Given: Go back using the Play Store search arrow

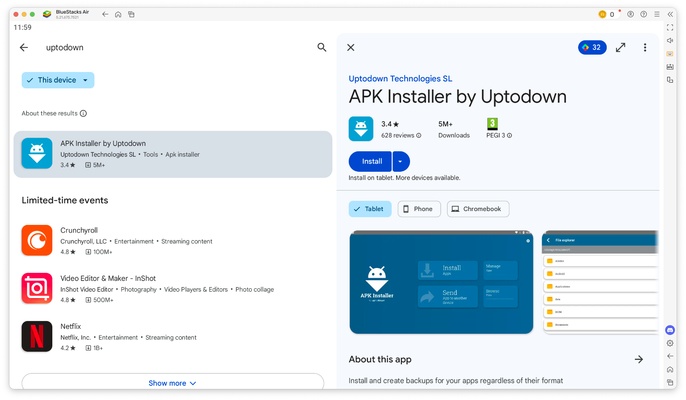Looking at the screenshot, I should 24,47.
